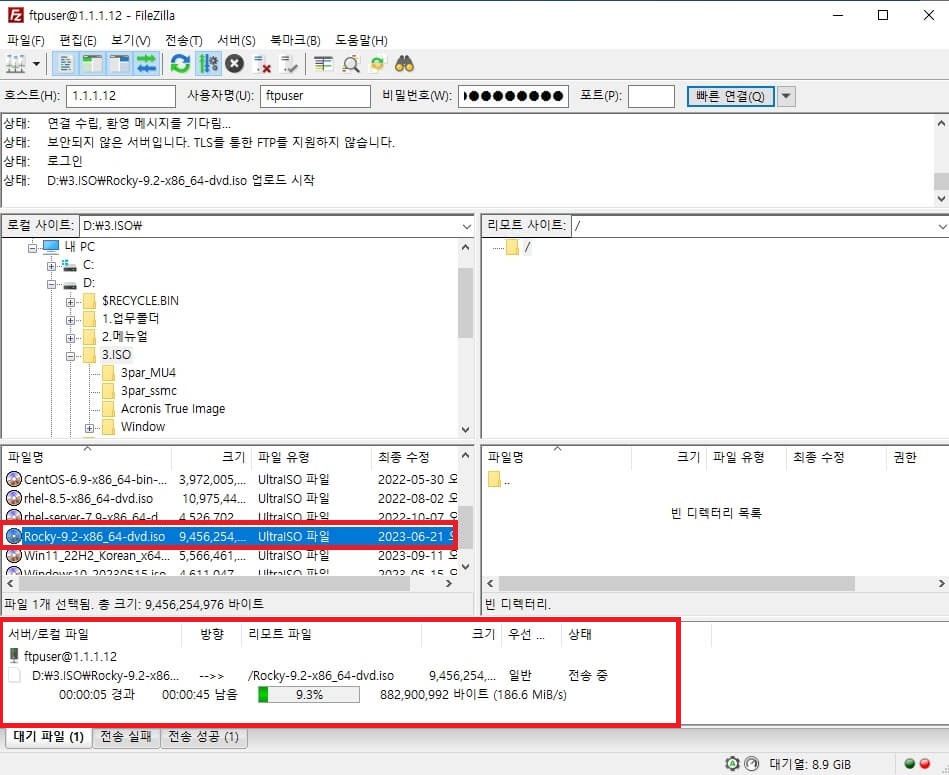The height and width of the screenshot is (775, 949).
Task: Click the Rocky-9.2 ISO file icon
Action: tap(13, 536)
